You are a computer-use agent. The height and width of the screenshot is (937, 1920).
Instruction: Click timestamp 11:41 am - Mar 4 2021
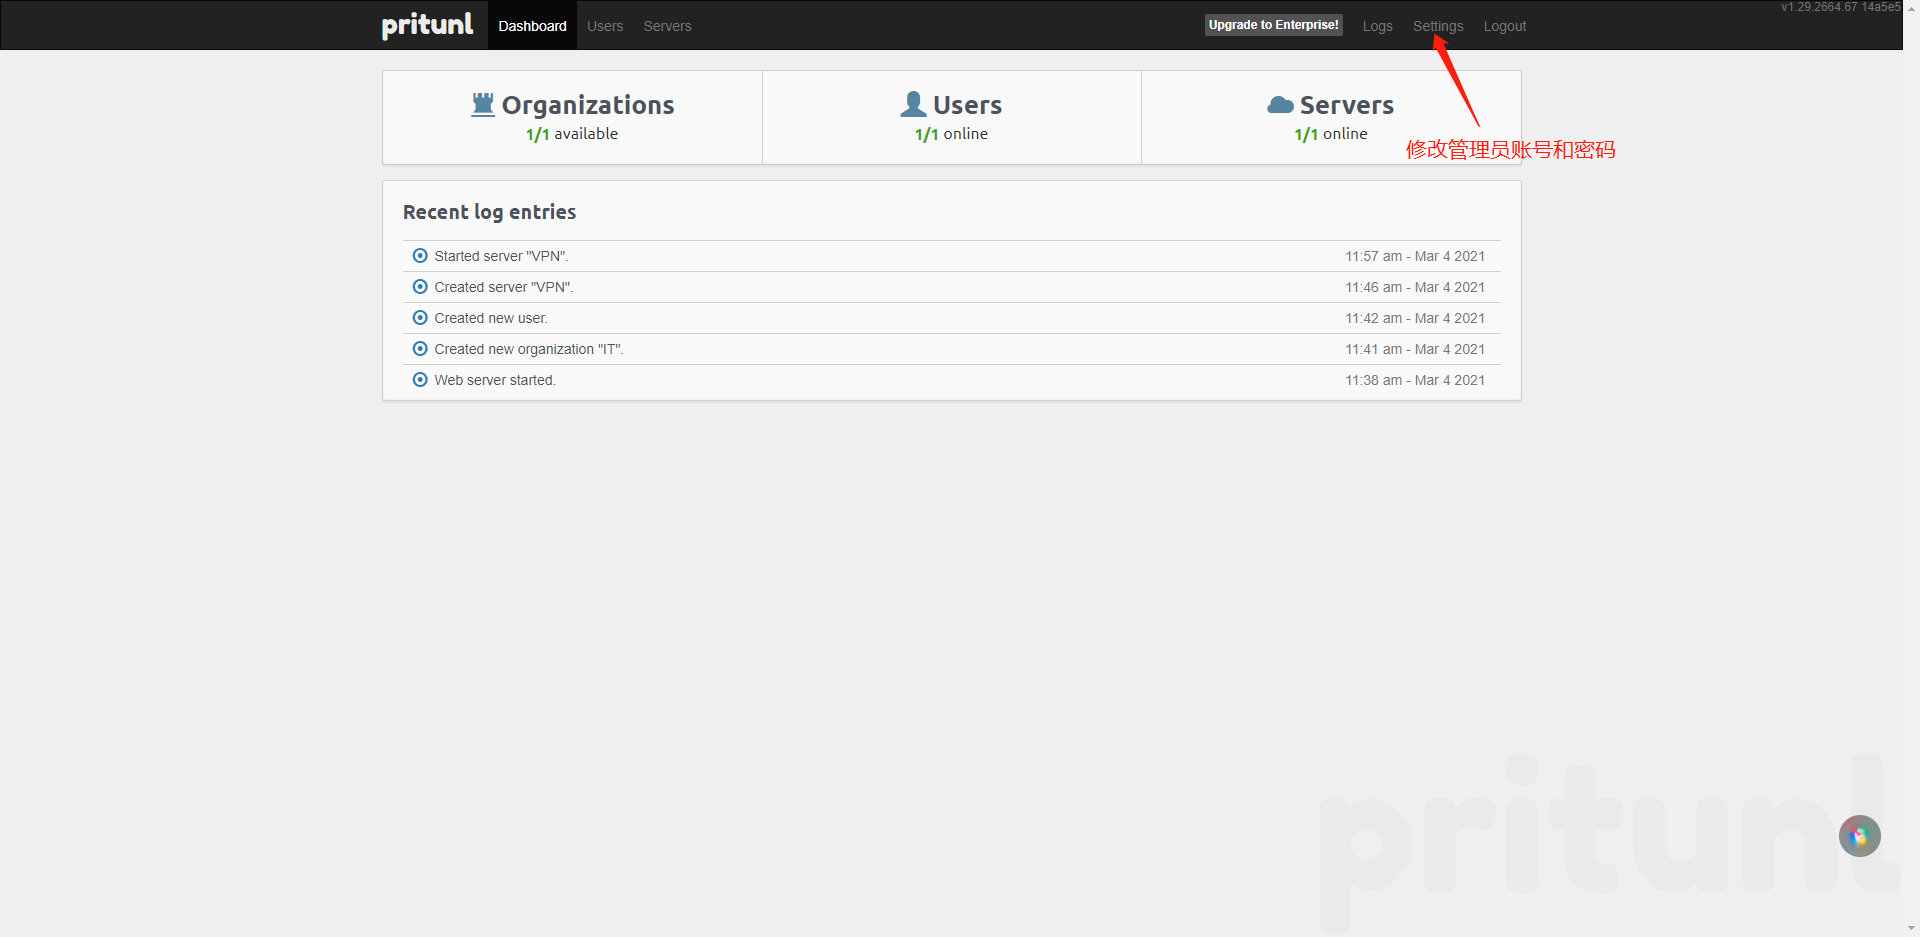tap(1415, 349)
